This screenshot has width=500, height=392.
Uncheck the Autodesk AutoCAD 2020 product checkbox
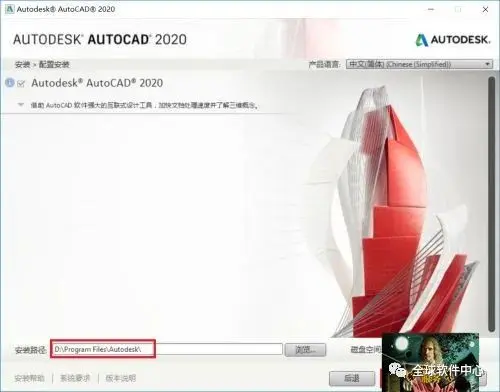tap(21, 83)
